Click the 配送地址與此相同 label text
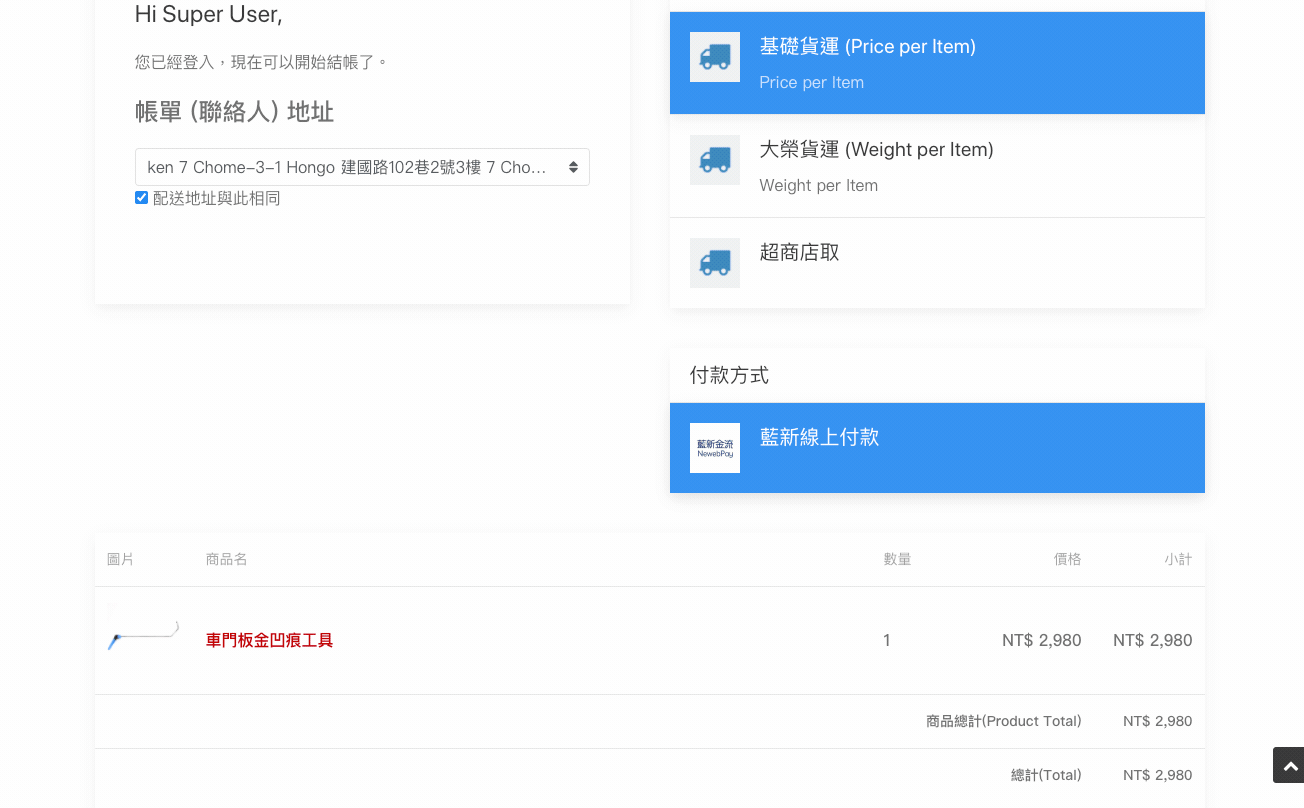1304x808 pixels. point(216,198)
